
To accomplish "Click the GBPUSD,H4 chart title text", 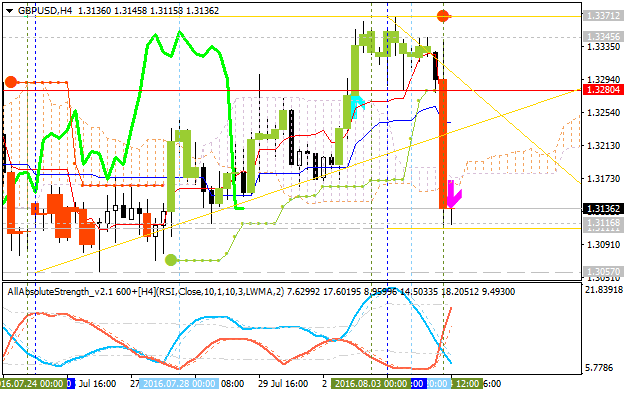I will click(x=45, y=11).
